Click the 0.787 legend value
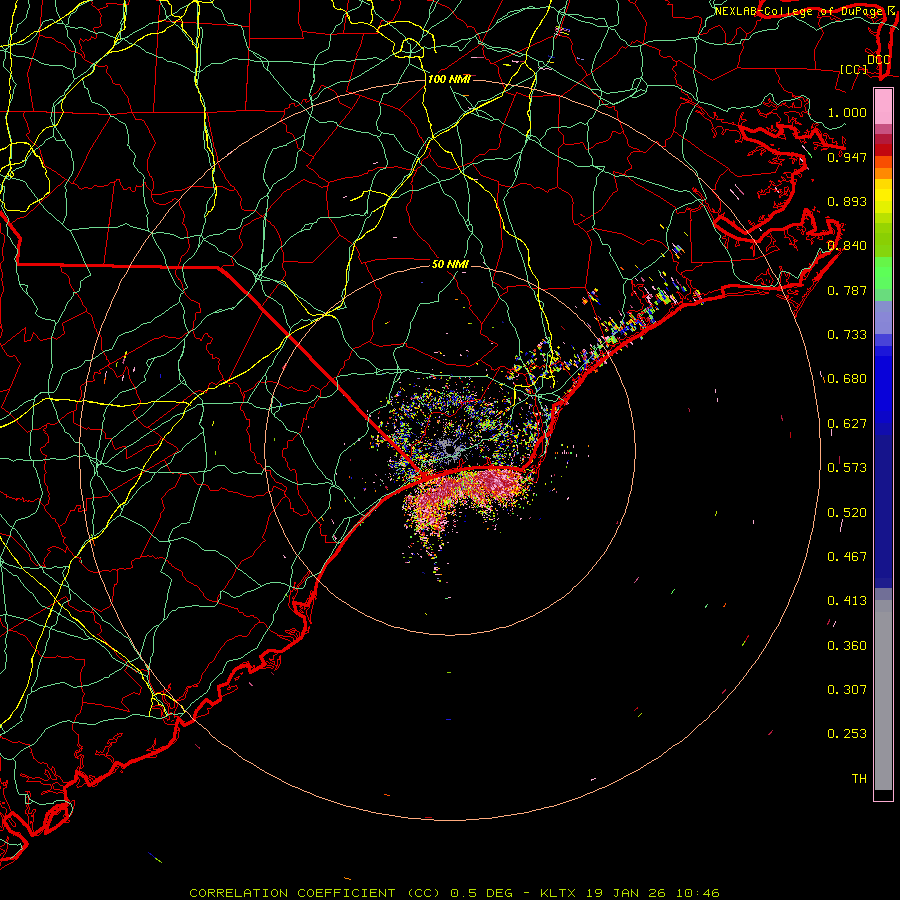The height and width of the screenshot is (900, 900). 847,290
